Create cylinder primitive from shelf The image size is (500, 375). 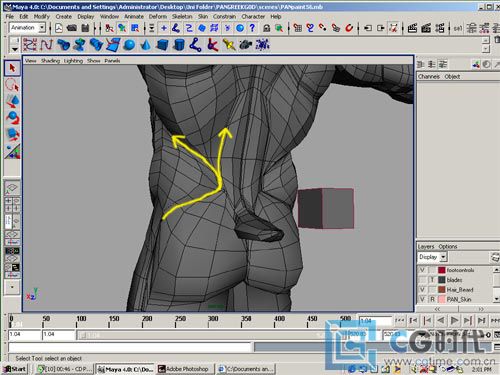[179, 45]
